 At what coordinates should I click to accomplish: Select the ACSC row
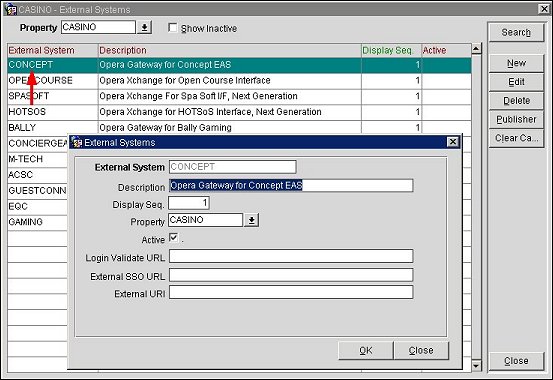tap(37, 175)
